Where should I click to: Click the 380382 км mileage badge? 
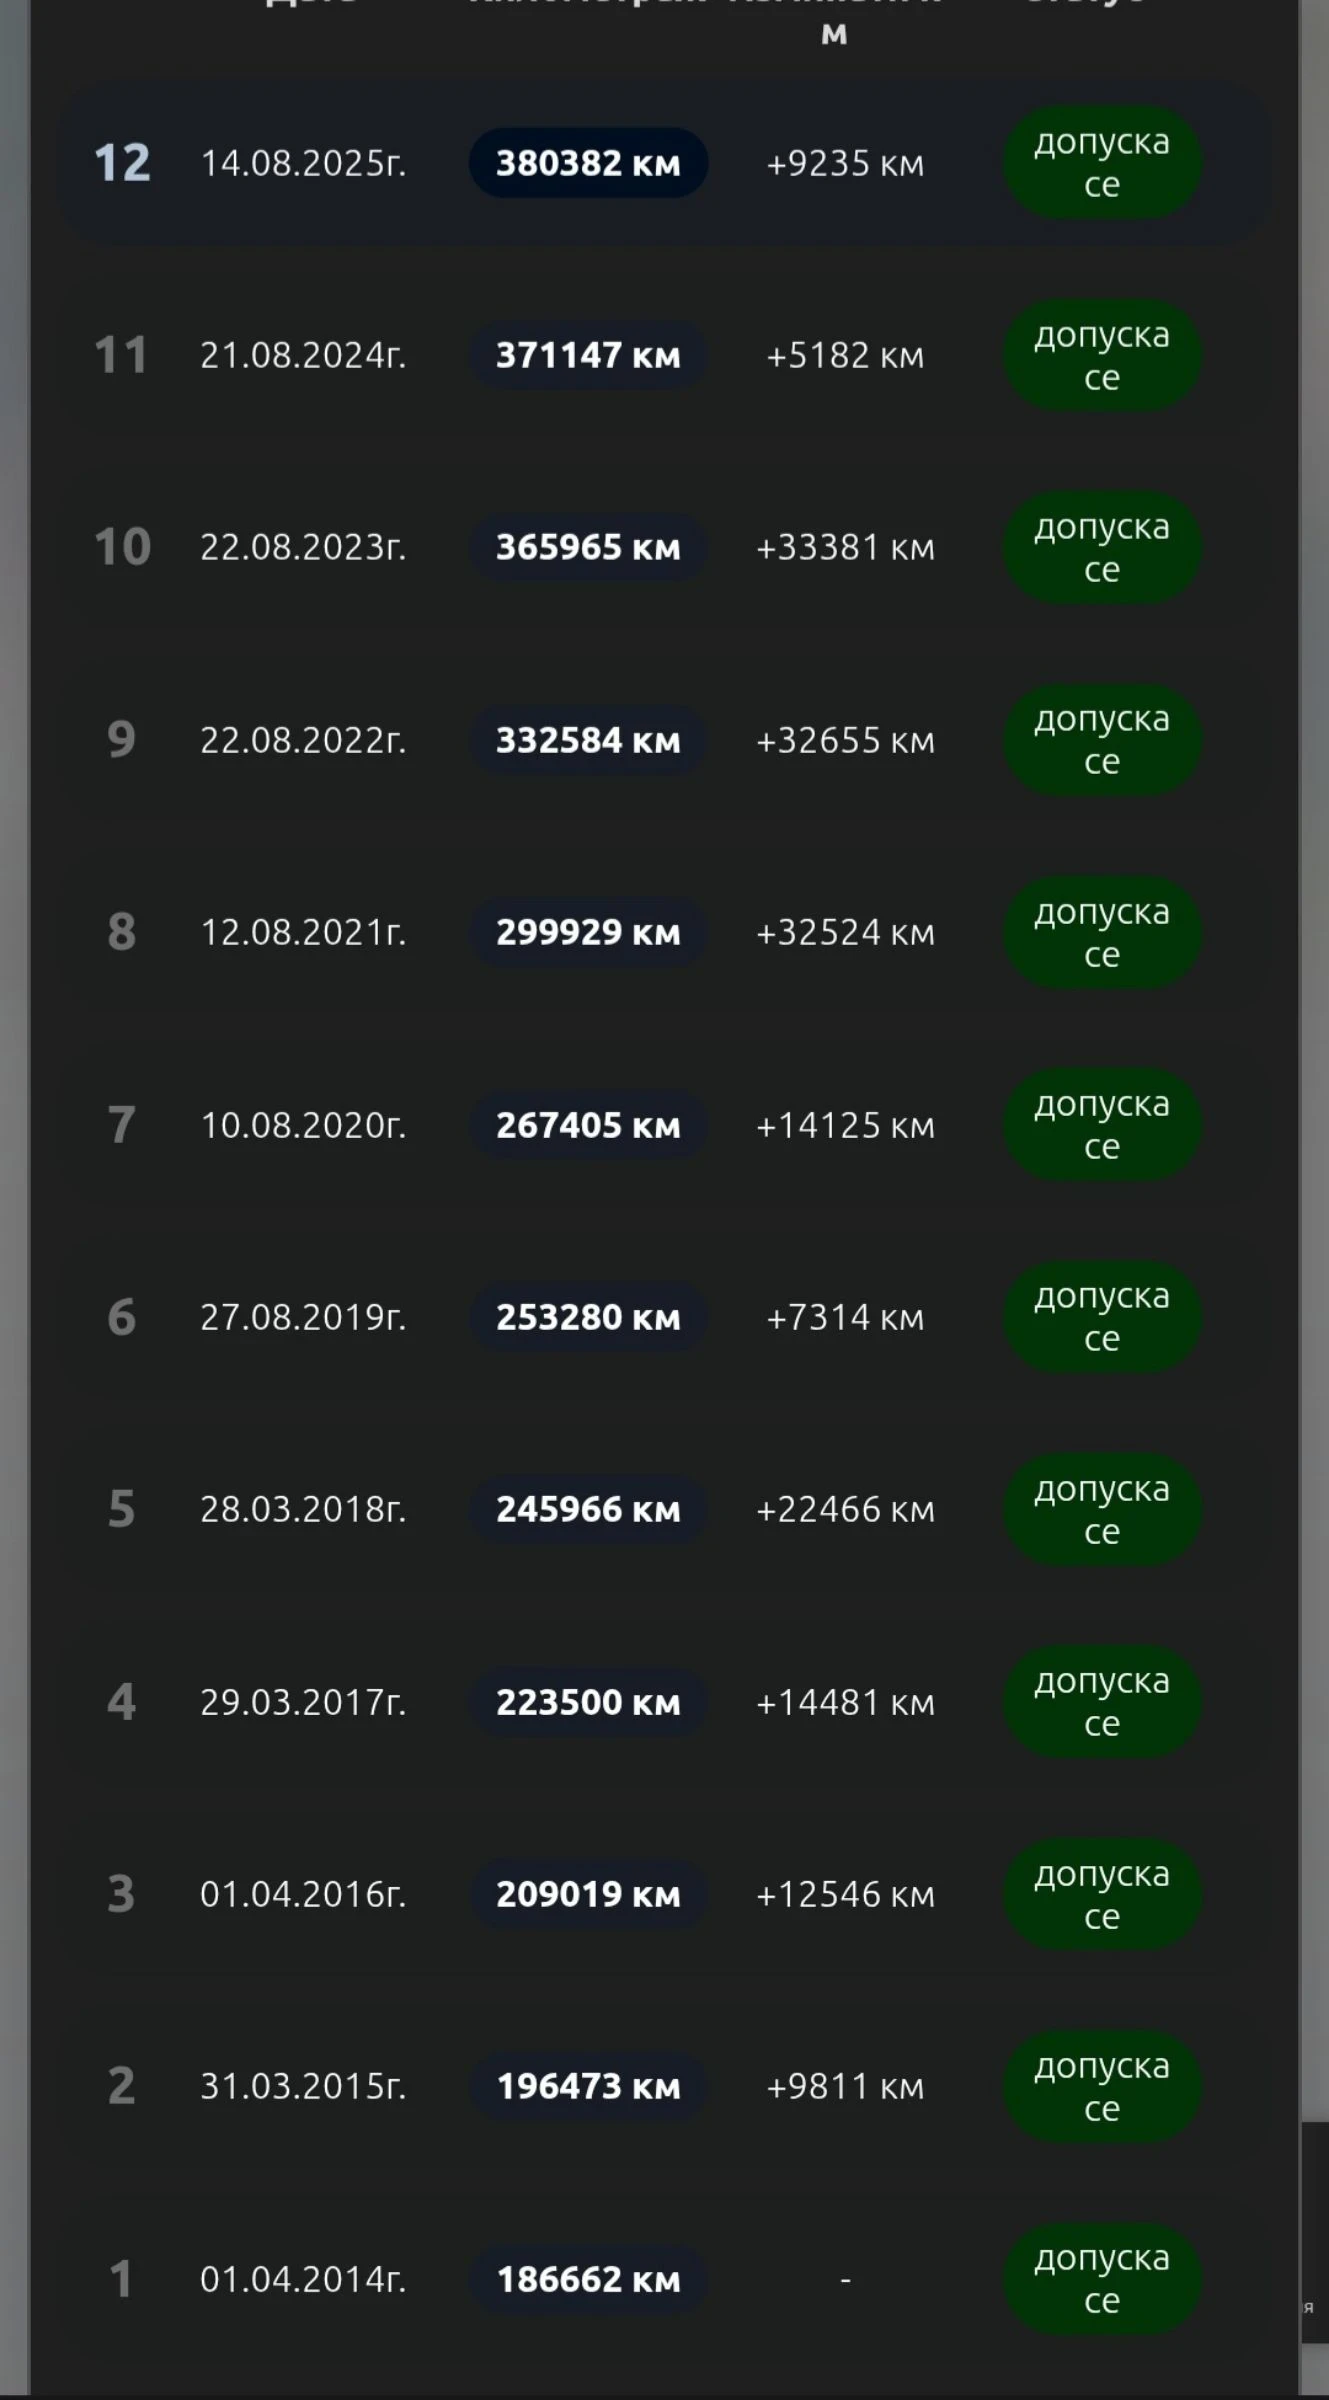588,163
